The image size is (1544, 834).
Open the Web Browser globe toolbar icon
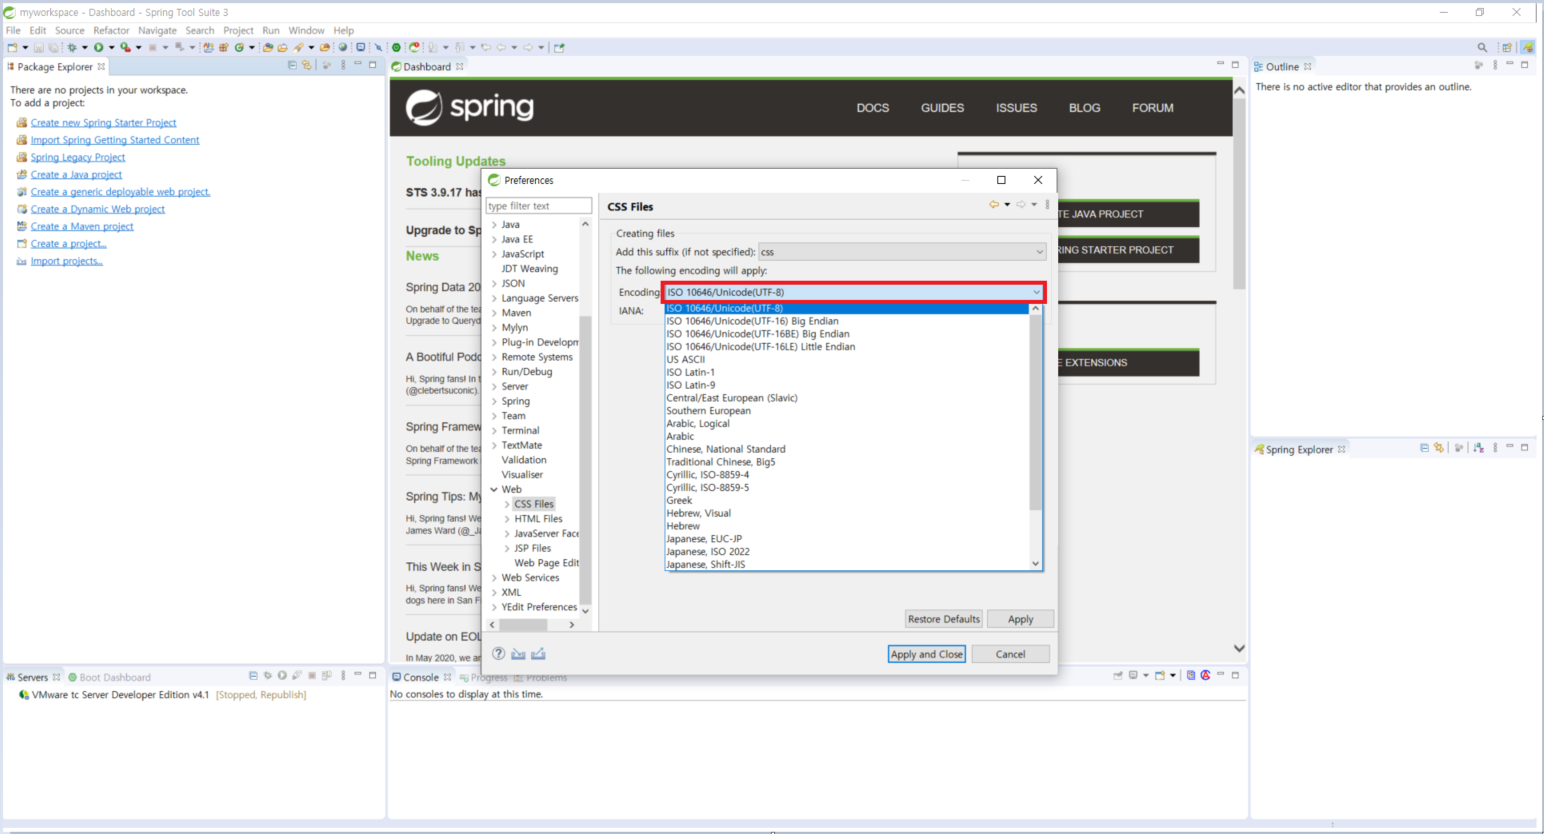(343, 47)
